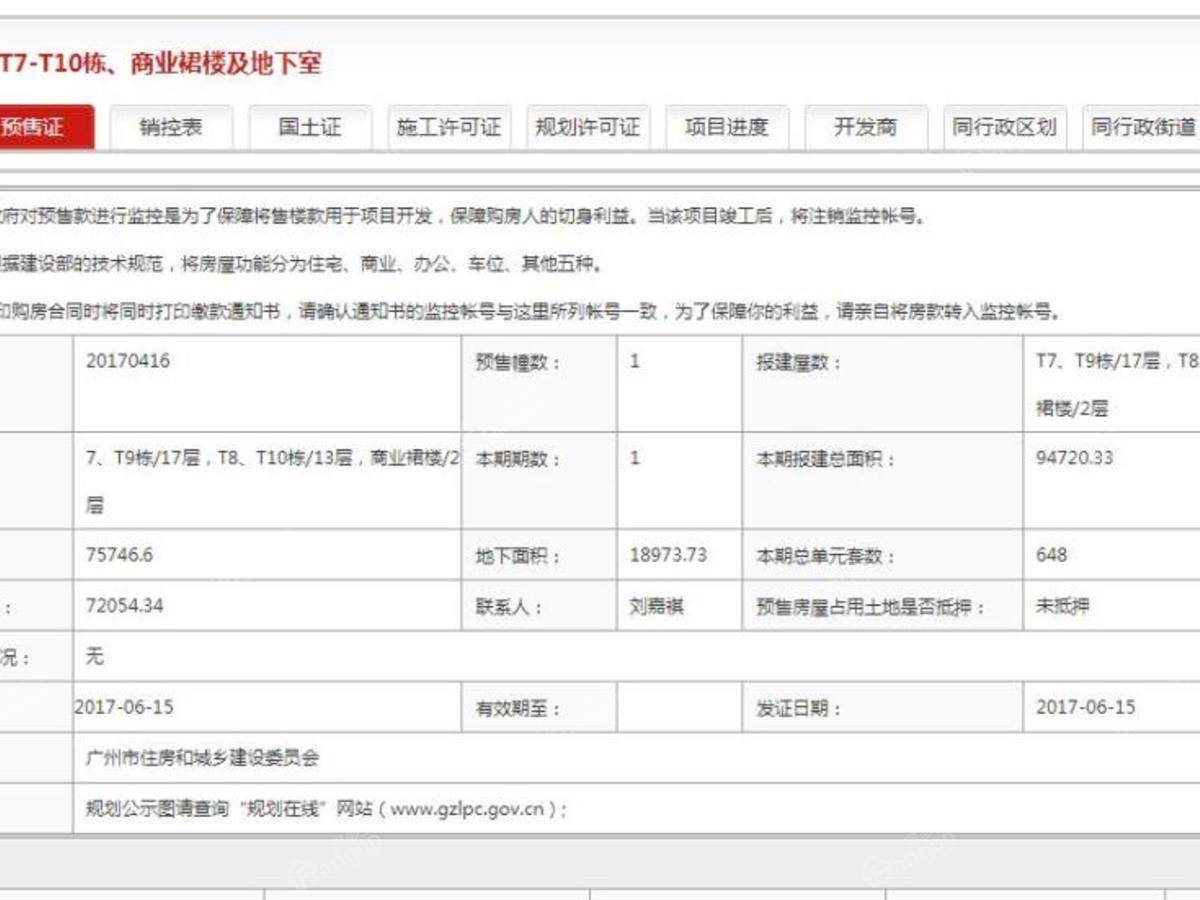Click the notice line about 缴款通知书
The height and width of the screenshot is (900, 1200).
(x=529, y=312)
